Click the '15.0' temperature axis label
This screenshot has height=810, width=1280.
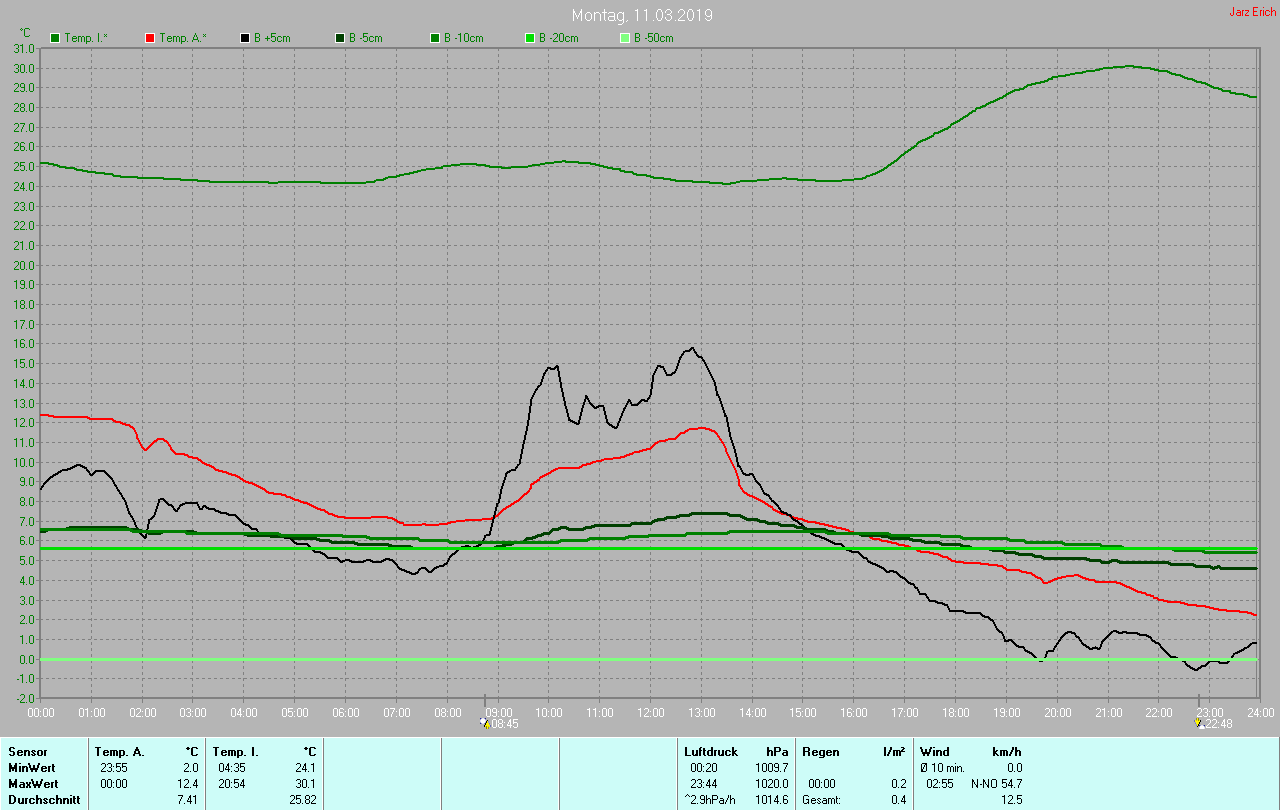(x=25, y=364)
